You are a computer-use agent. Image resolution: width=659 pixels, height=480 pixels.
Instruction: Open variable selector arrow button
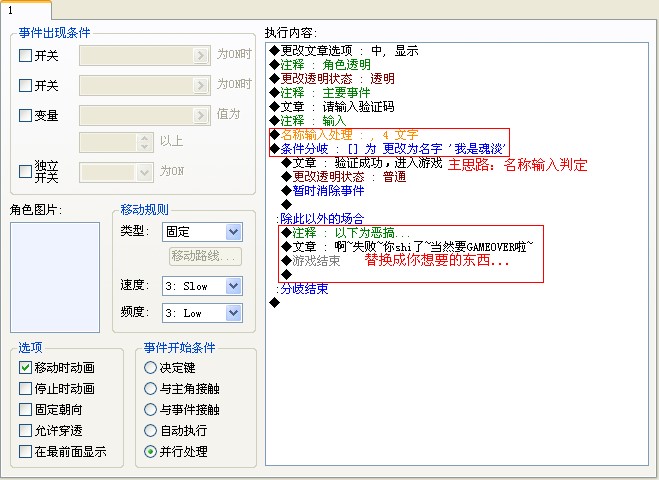pos(201,115)
